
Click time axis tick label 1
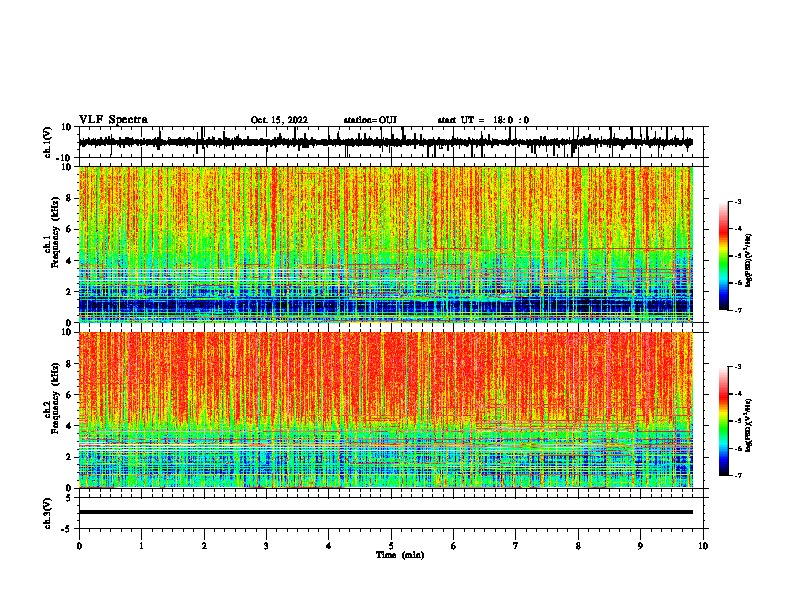click(141, 546)
